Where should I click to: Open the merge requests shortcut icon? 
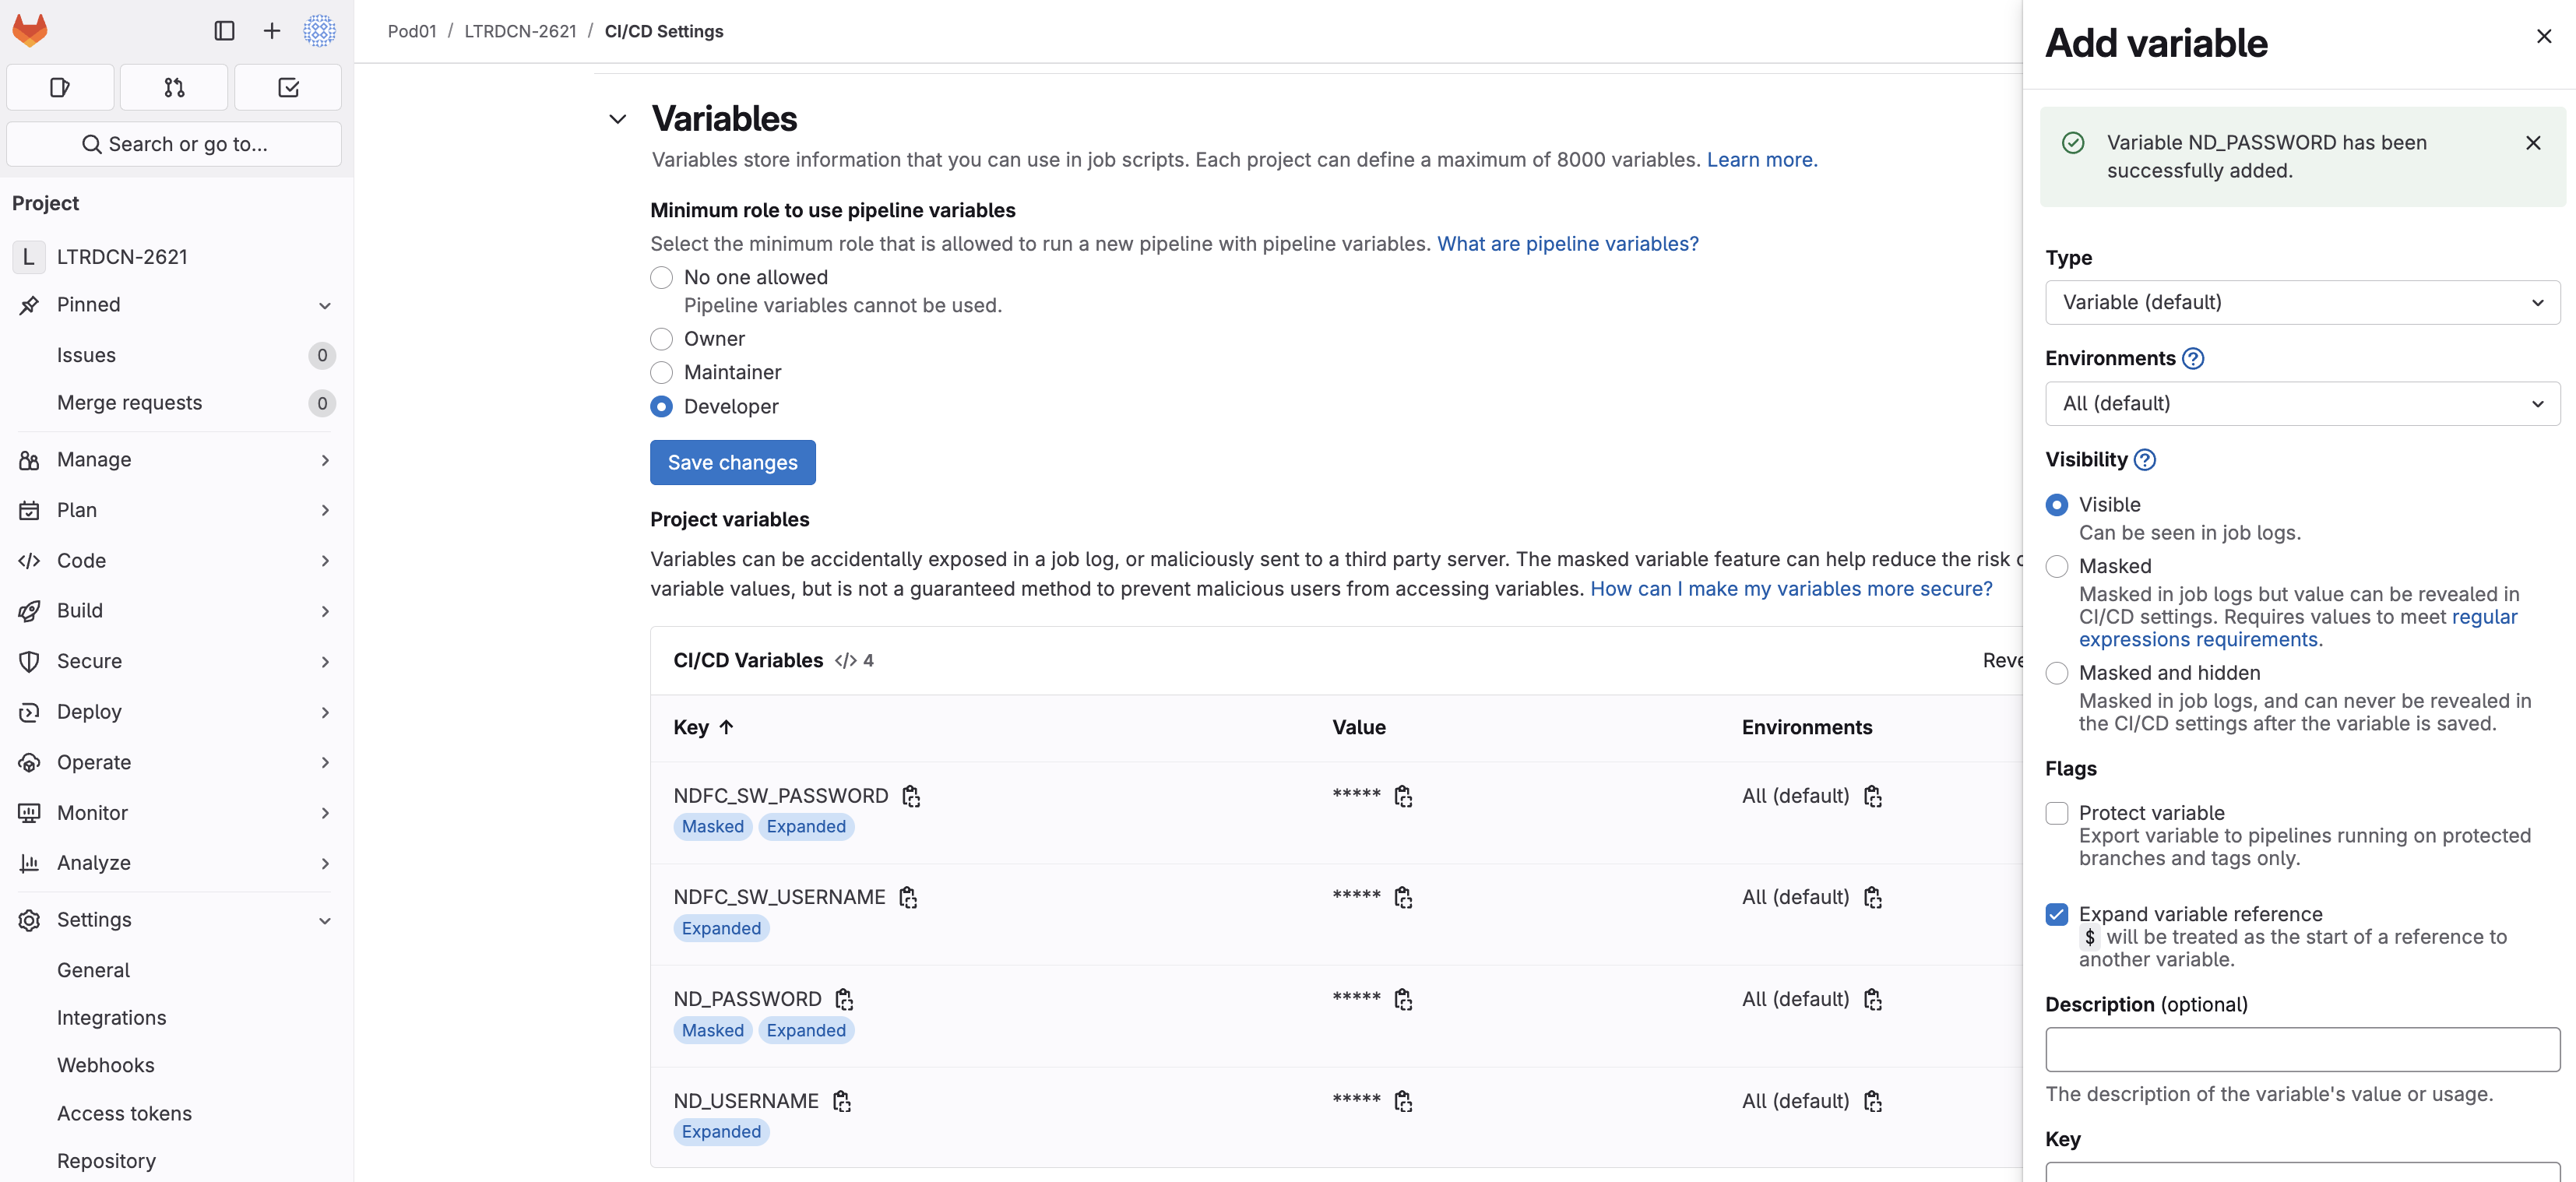tap(174, 88)
